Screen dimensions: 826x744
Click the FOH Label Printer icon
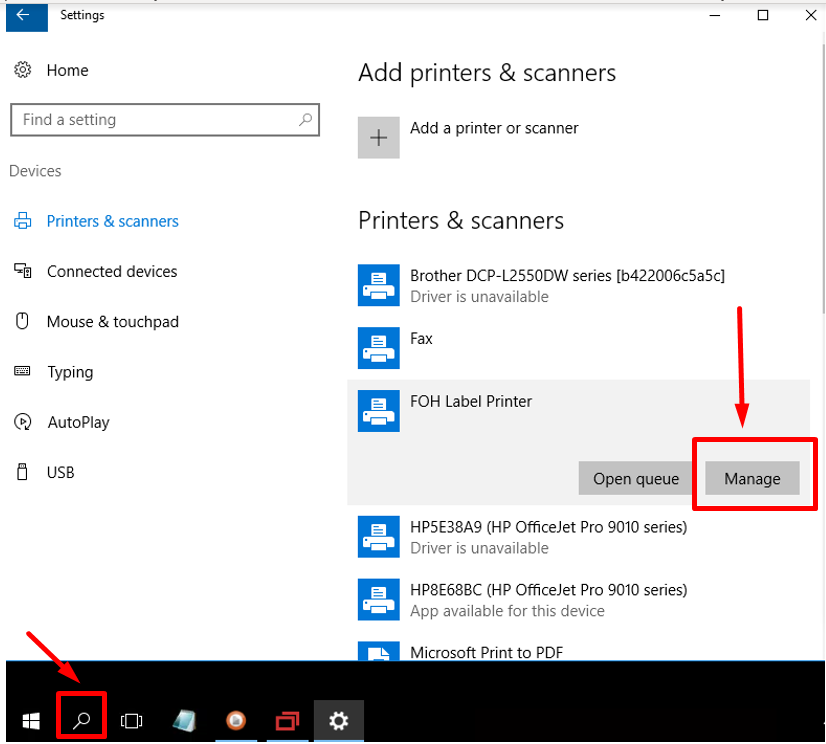[379, 411]
